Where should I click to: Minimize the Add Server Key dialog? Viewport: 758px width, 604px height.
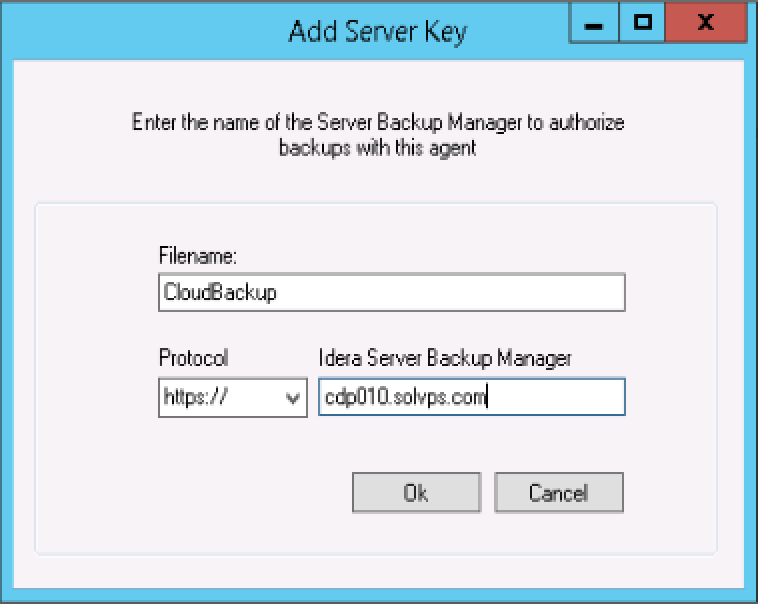(x=594, y=23)
